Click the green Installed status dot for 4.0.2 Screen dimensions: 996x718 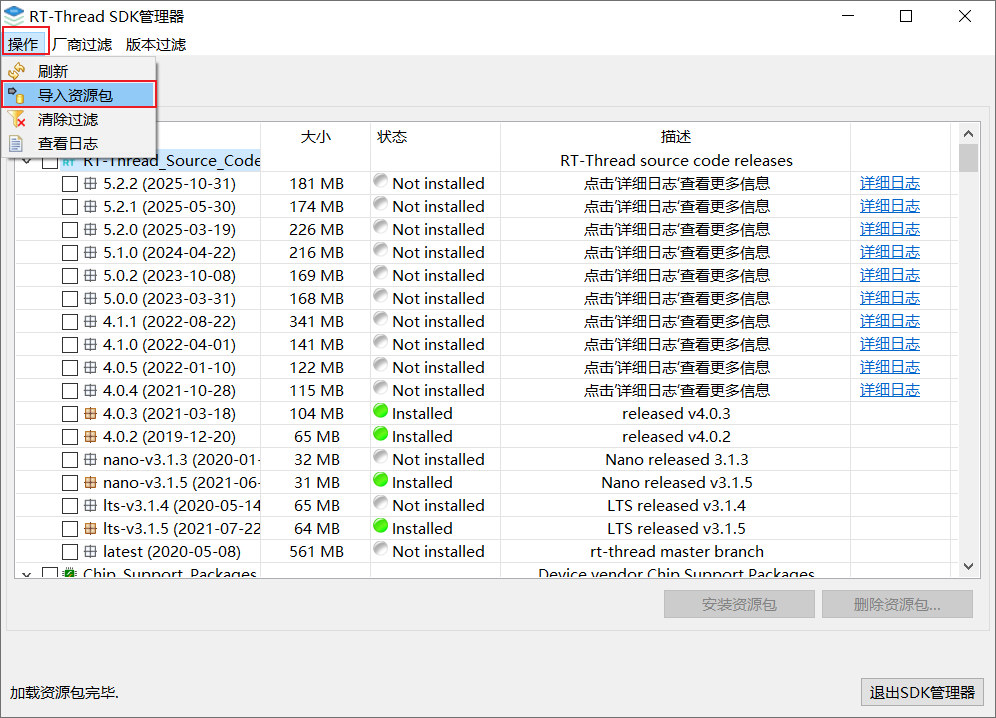[380, 434]
